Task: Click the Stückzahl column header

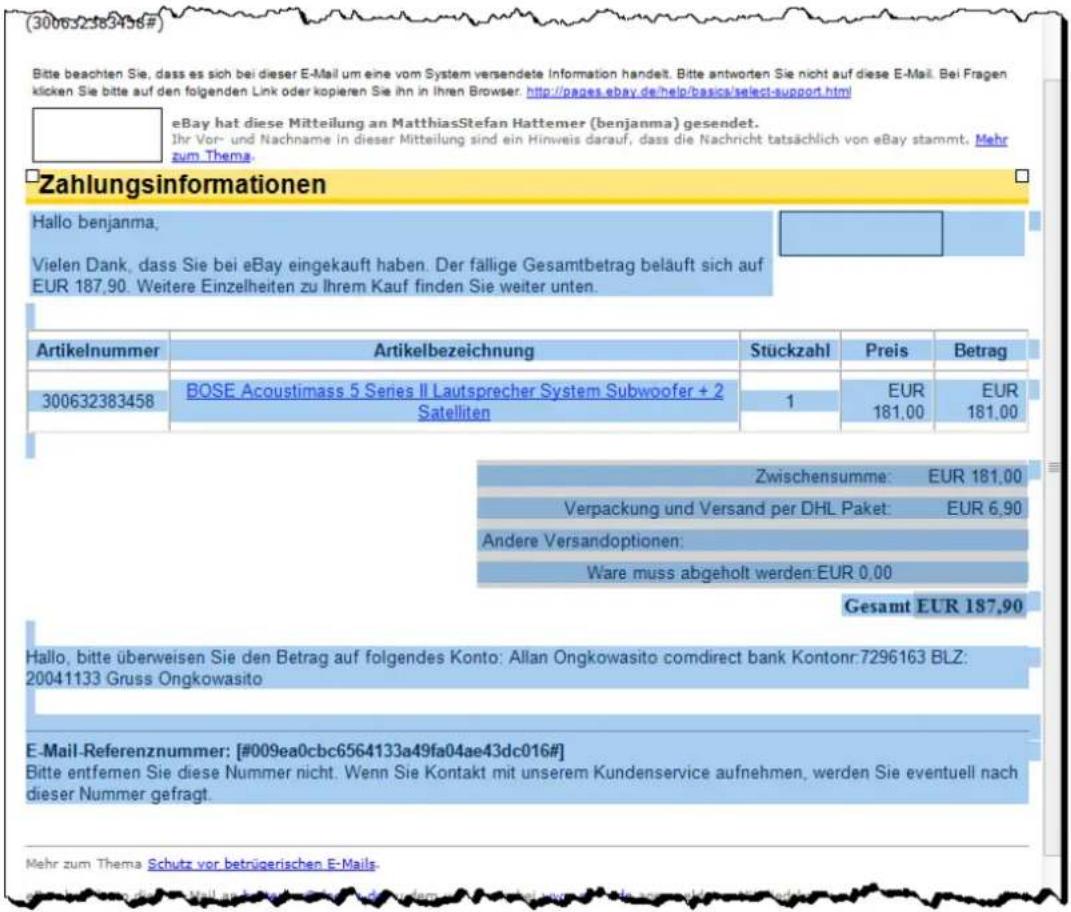Action: tap(790, 350)
